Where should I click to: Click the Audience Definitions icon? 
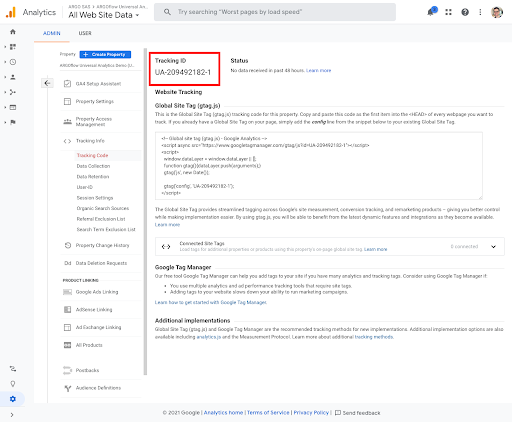(68, 388)
